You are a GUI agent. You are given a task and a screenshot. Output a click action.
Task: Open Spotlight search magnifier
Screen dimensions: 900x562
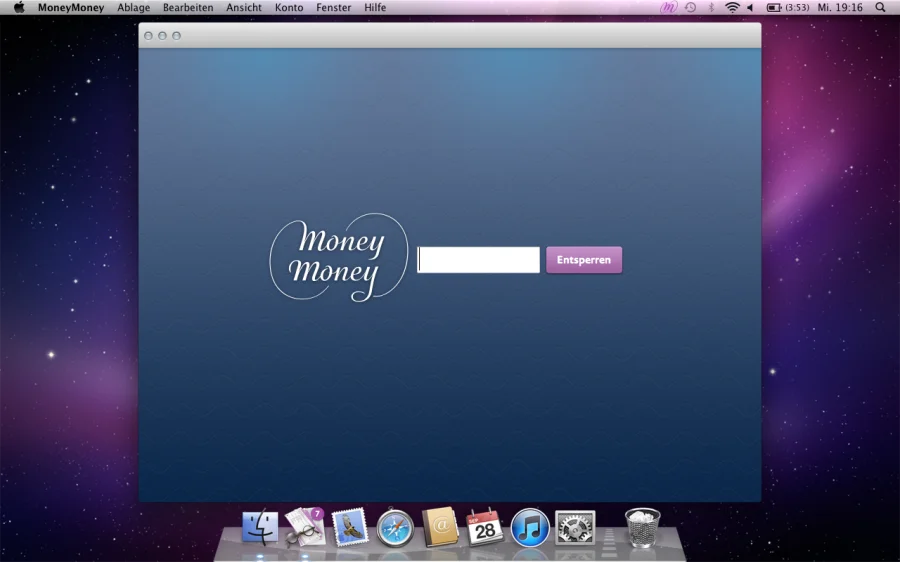point(880,7)
